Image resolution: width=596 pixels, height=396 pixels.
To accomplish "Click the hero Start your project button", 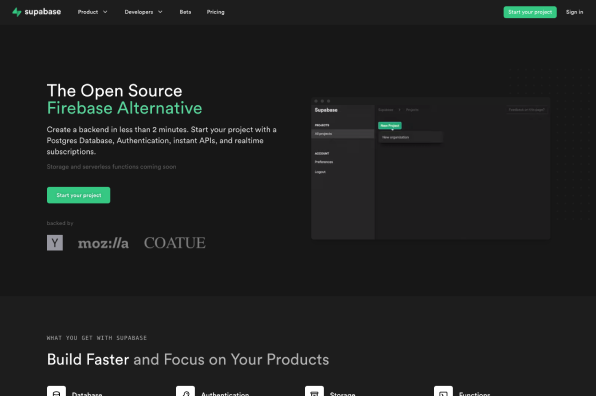I will click(78, 195).
